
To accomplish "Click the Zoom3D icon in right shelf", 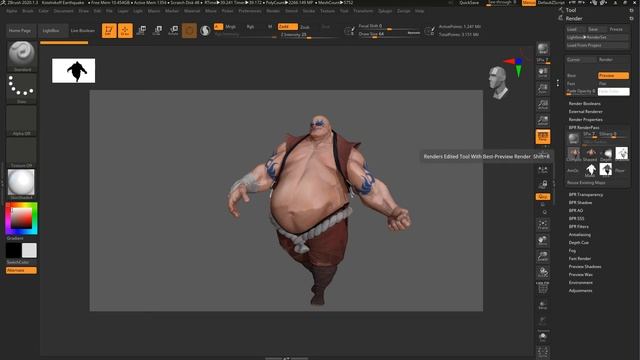I will tap(543, 256).
